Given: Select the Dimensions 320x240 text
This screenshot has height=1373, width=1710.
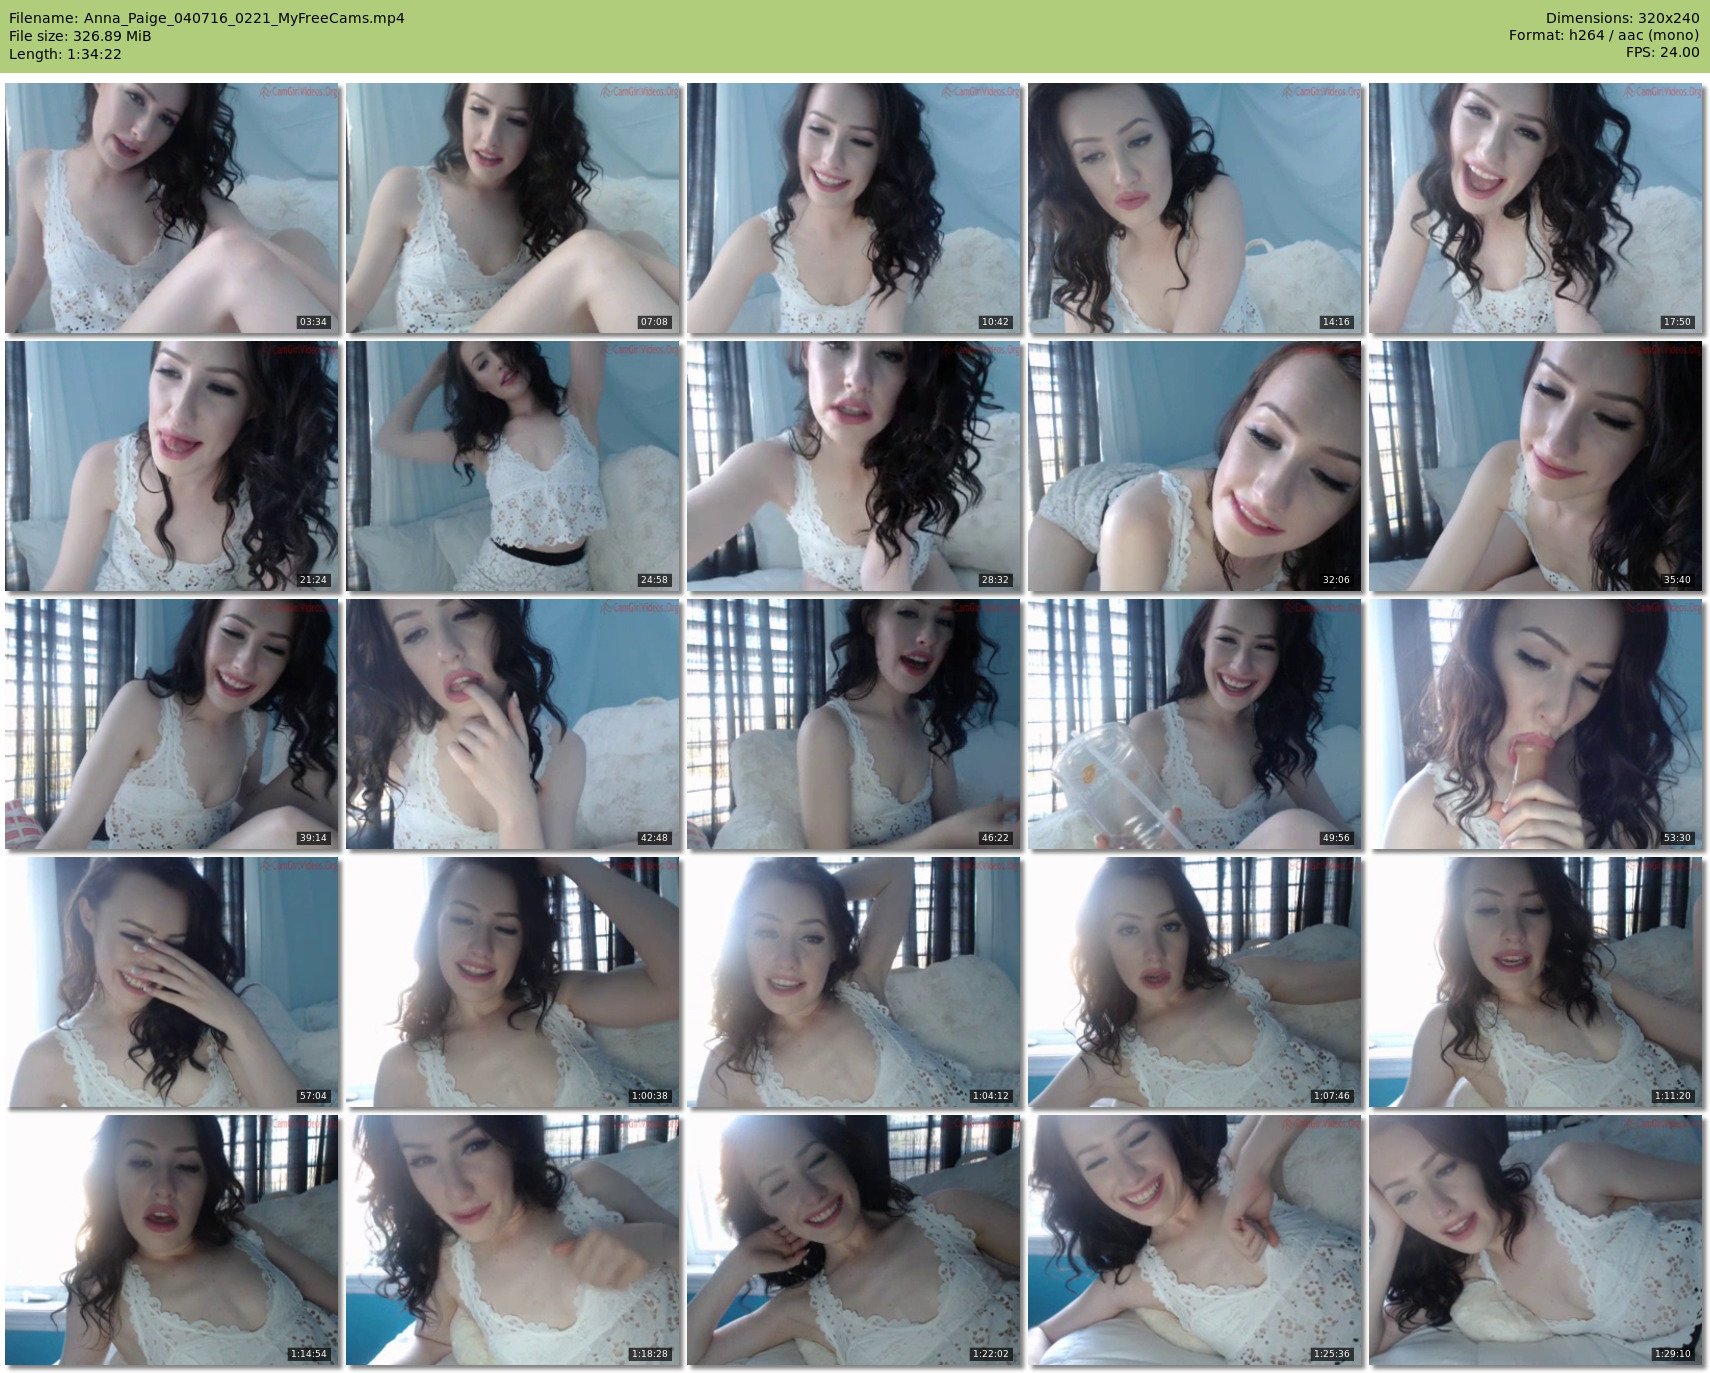Looking at the screenshot, I should pyautogui.click(x=1622, y=18).
